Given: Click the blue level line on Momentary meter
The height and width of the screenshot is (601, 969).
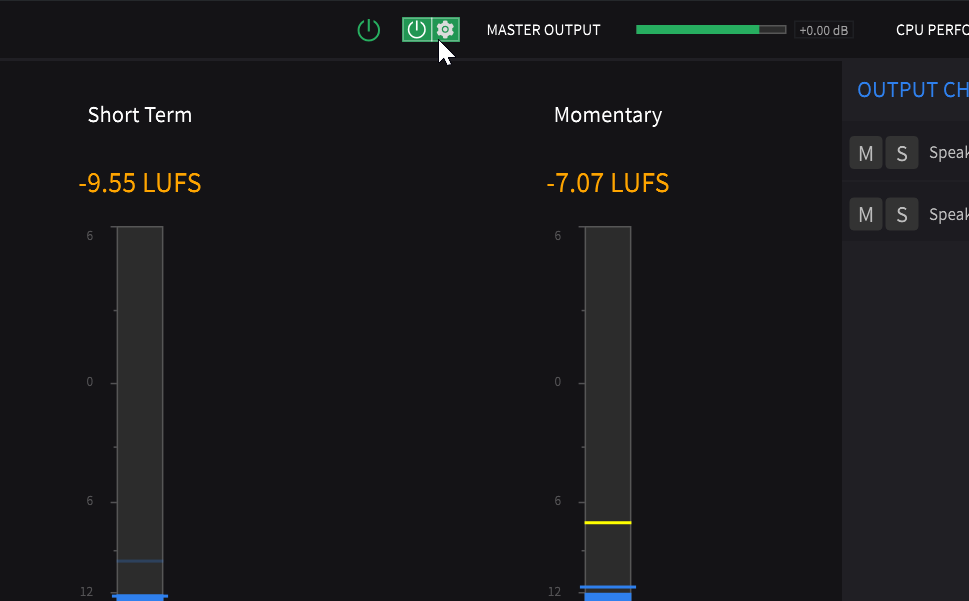Looking at the screenshot, I should [607, 587].
